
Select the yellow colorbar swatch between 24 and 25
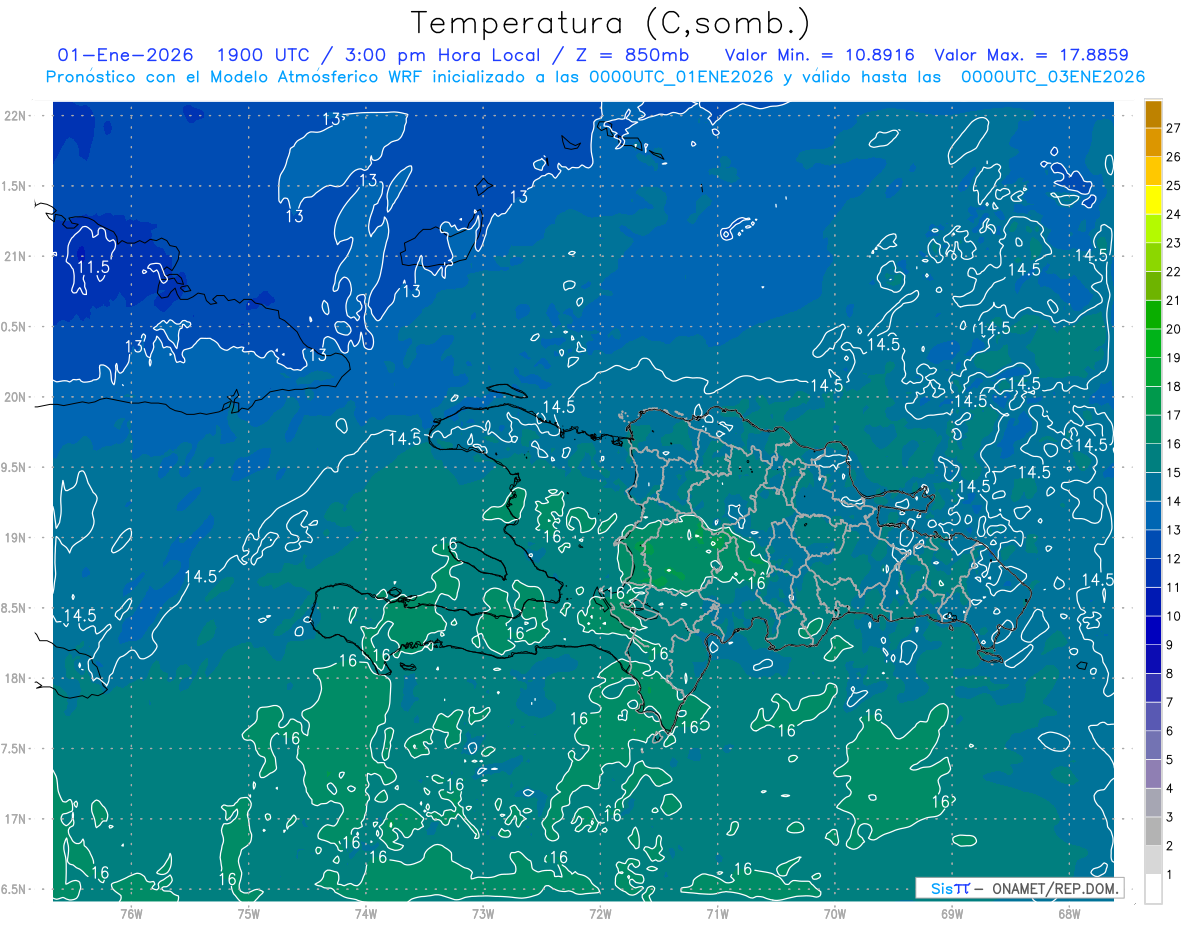pyautogui.click(x=1153, y=199)
